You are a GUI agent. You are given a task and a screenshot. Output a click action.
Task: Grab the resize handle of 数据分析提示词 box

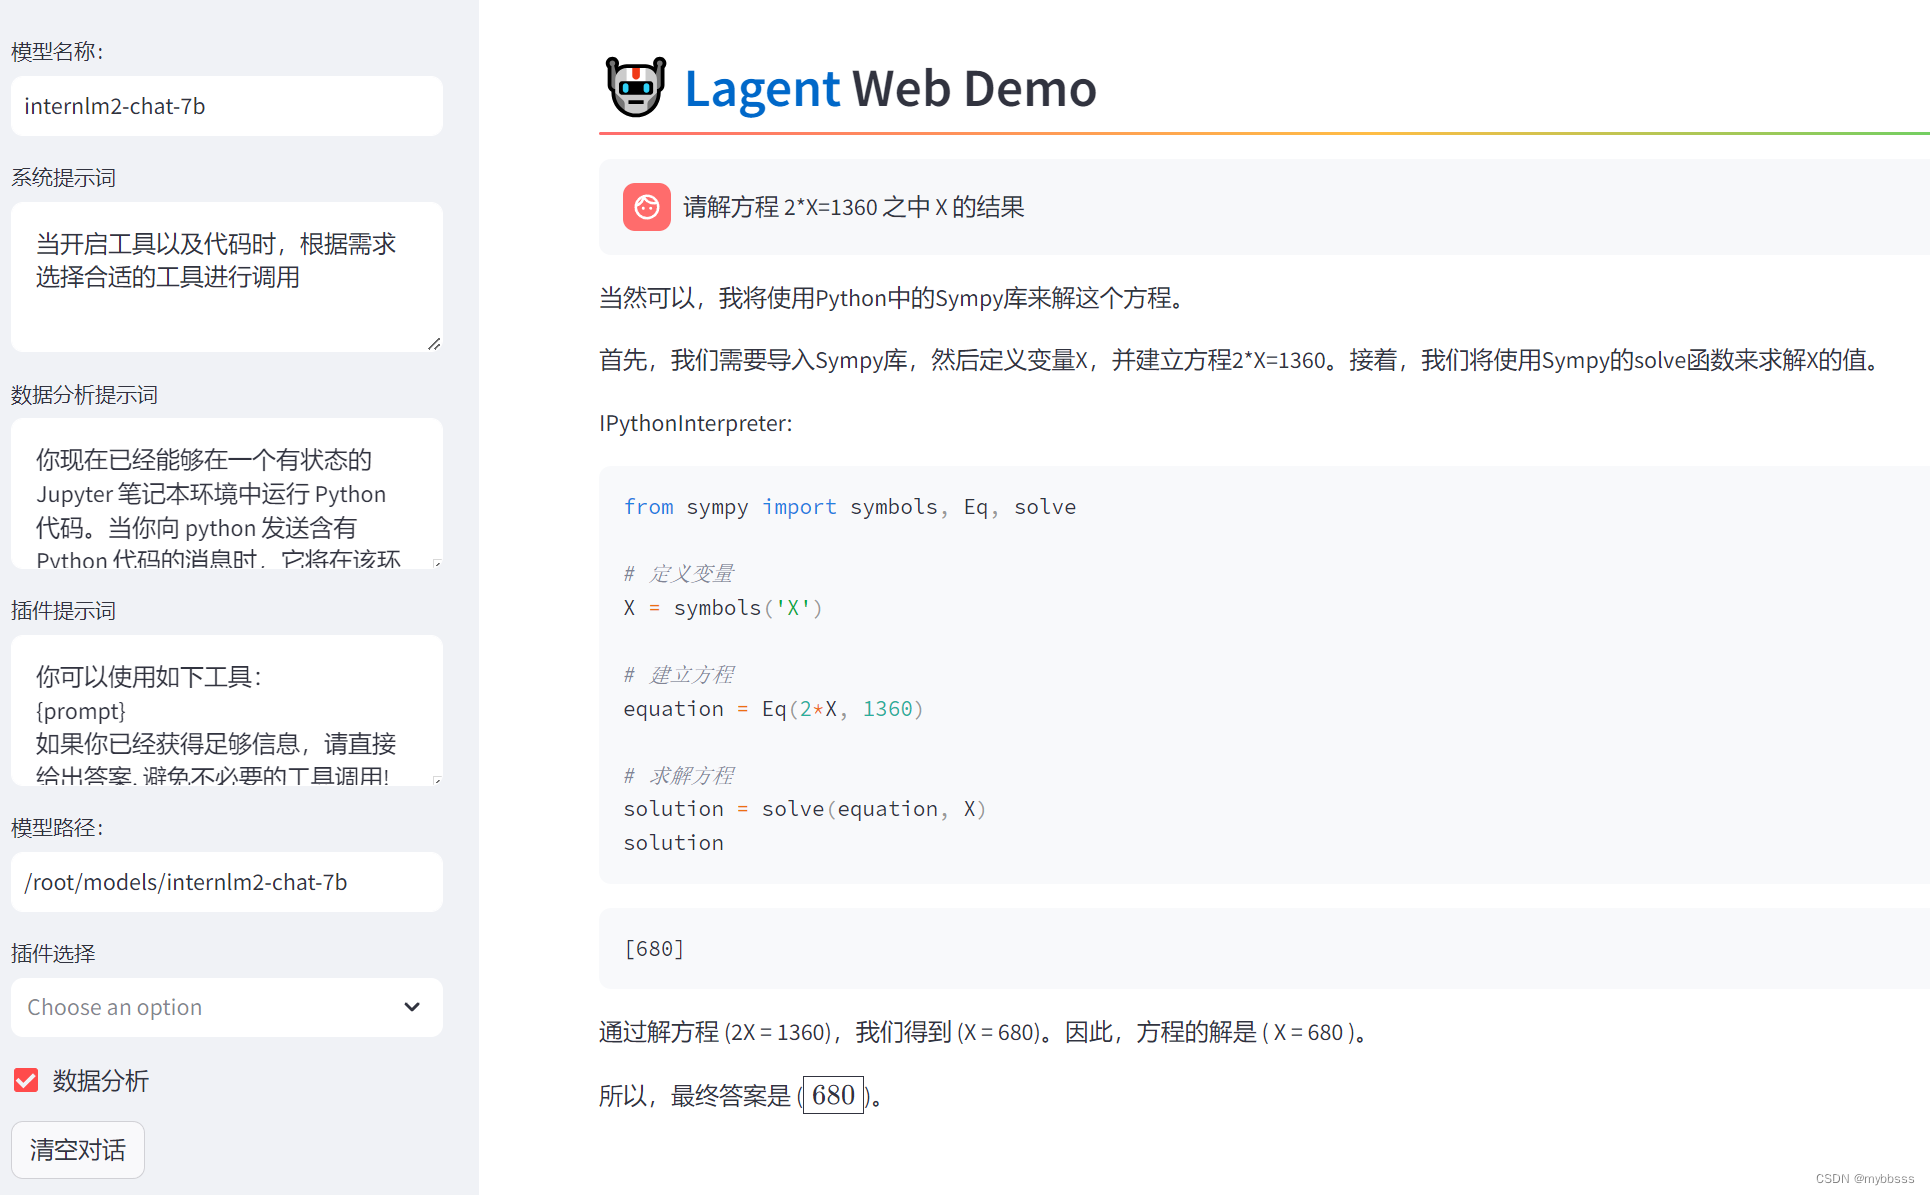pyautogui.click(x=437, y=563)
